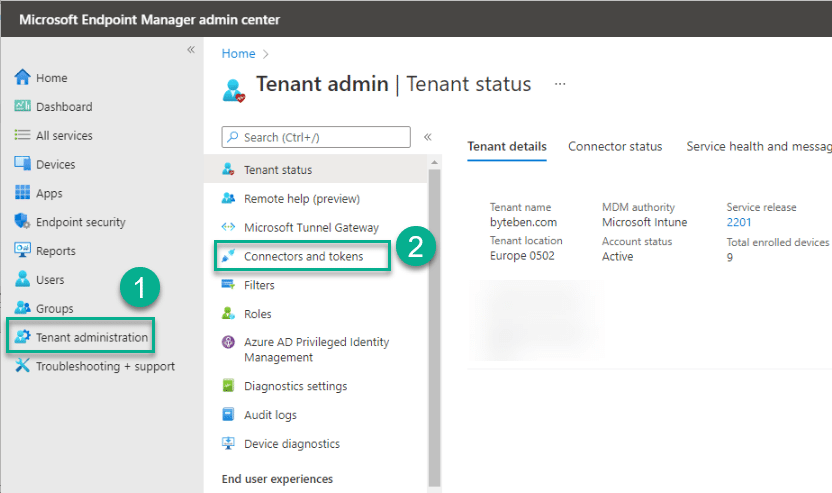The height and width of the screenshot is (493, 832).
Task: Collapse the left navigation sidebar
Action: 191,50
